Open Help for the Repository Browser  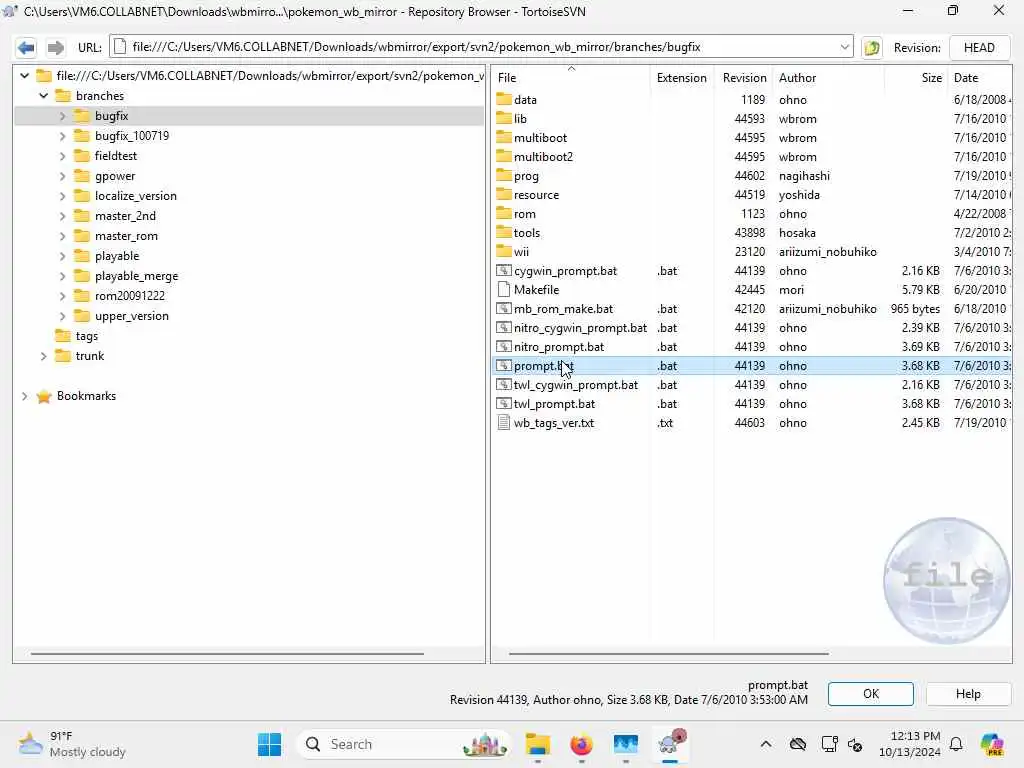pyautogui.click(x=968, y=694)
